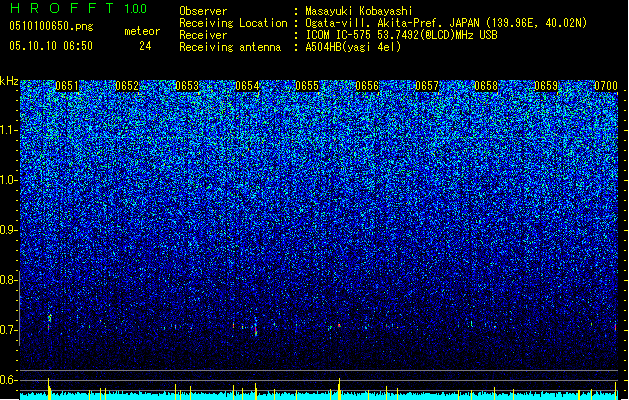
Task: Select observer name Masayuki Kobayashi
Action: coord(359,11)
